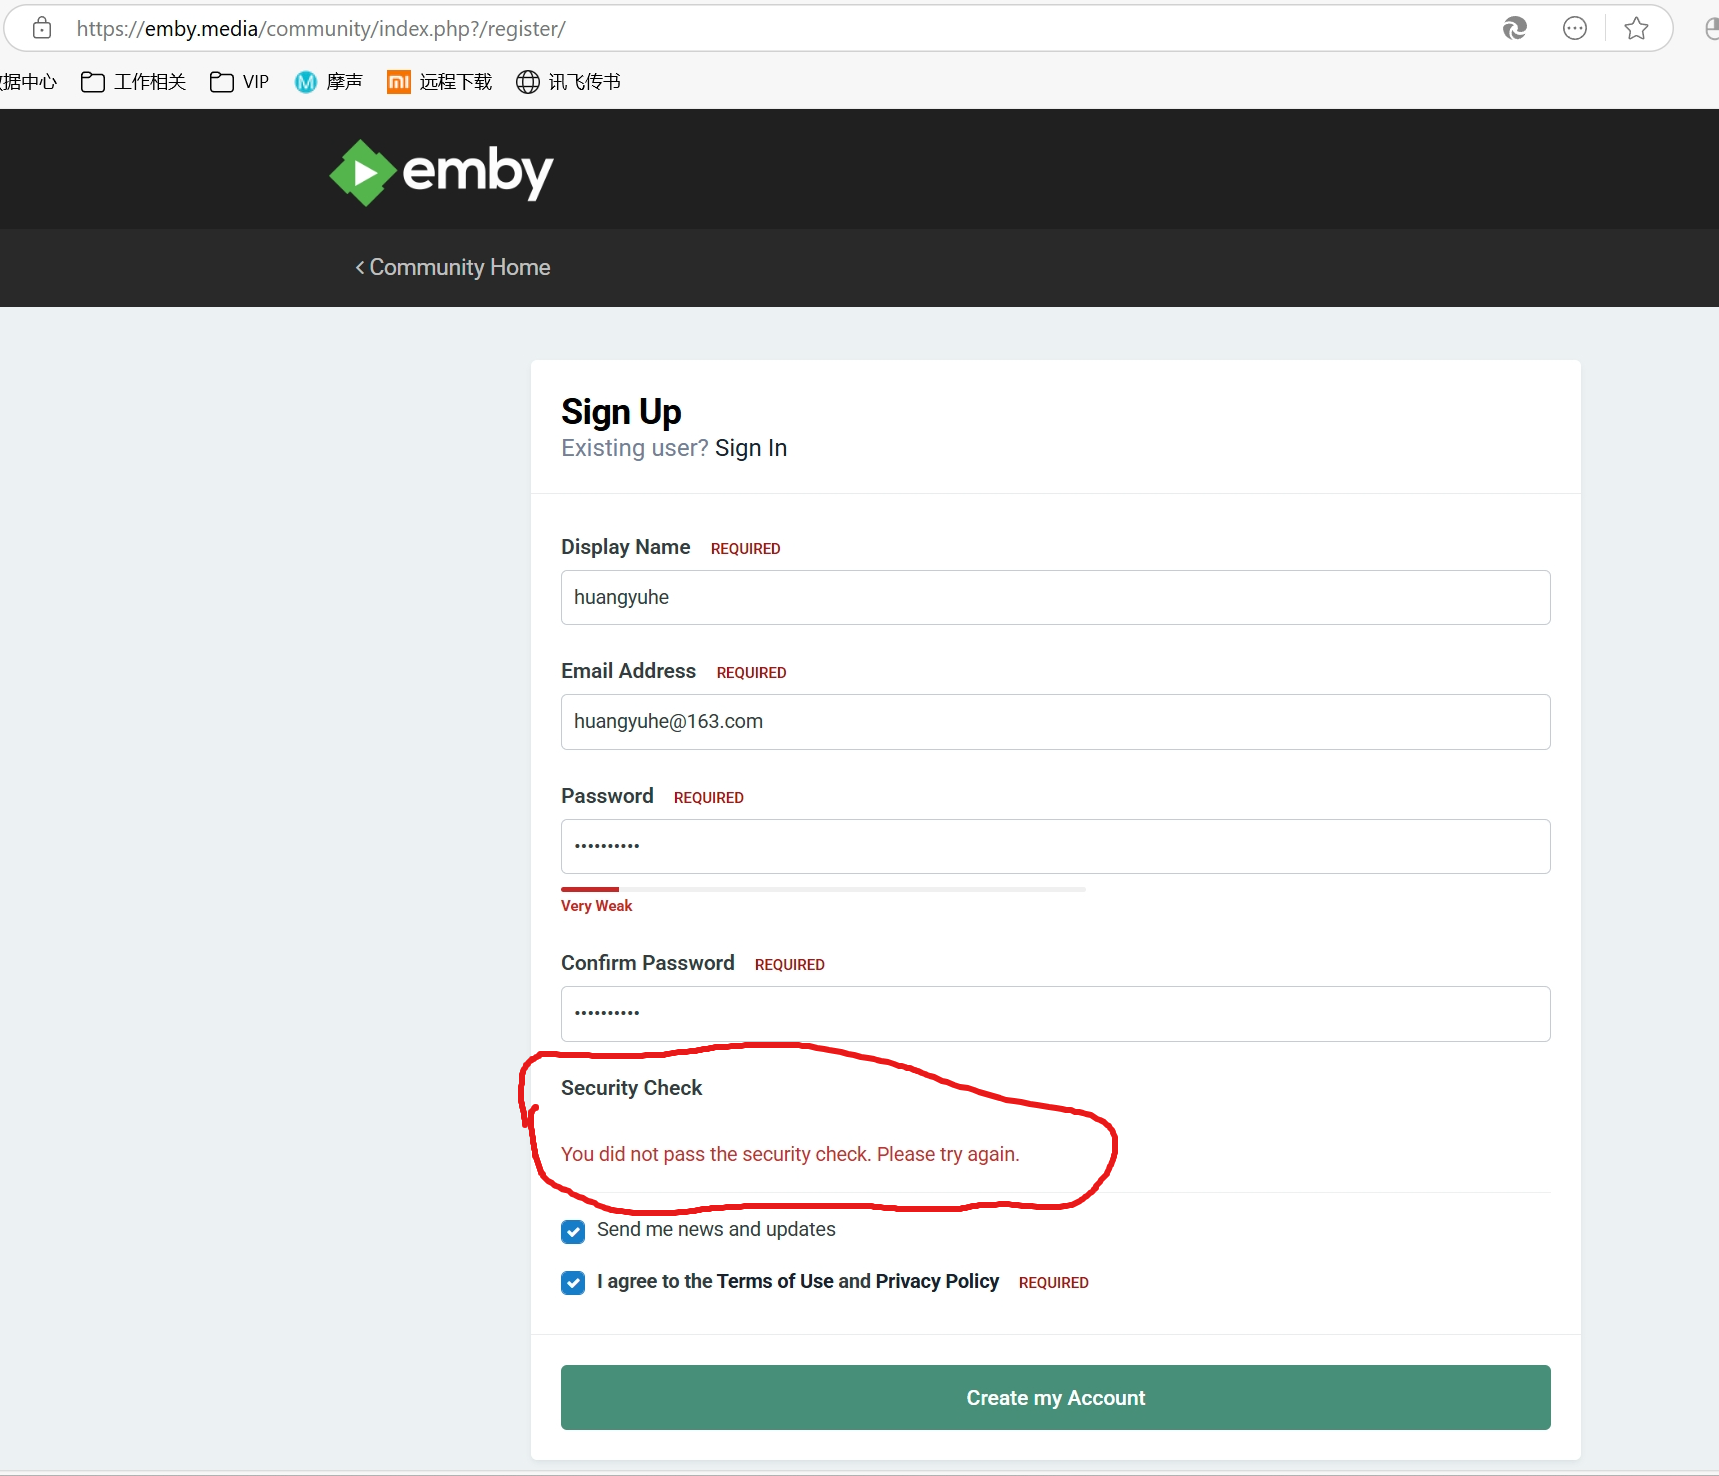Open the 摩声 bookmark
Viewport: 1719px width, 1476px height.
tap(328, 82)
